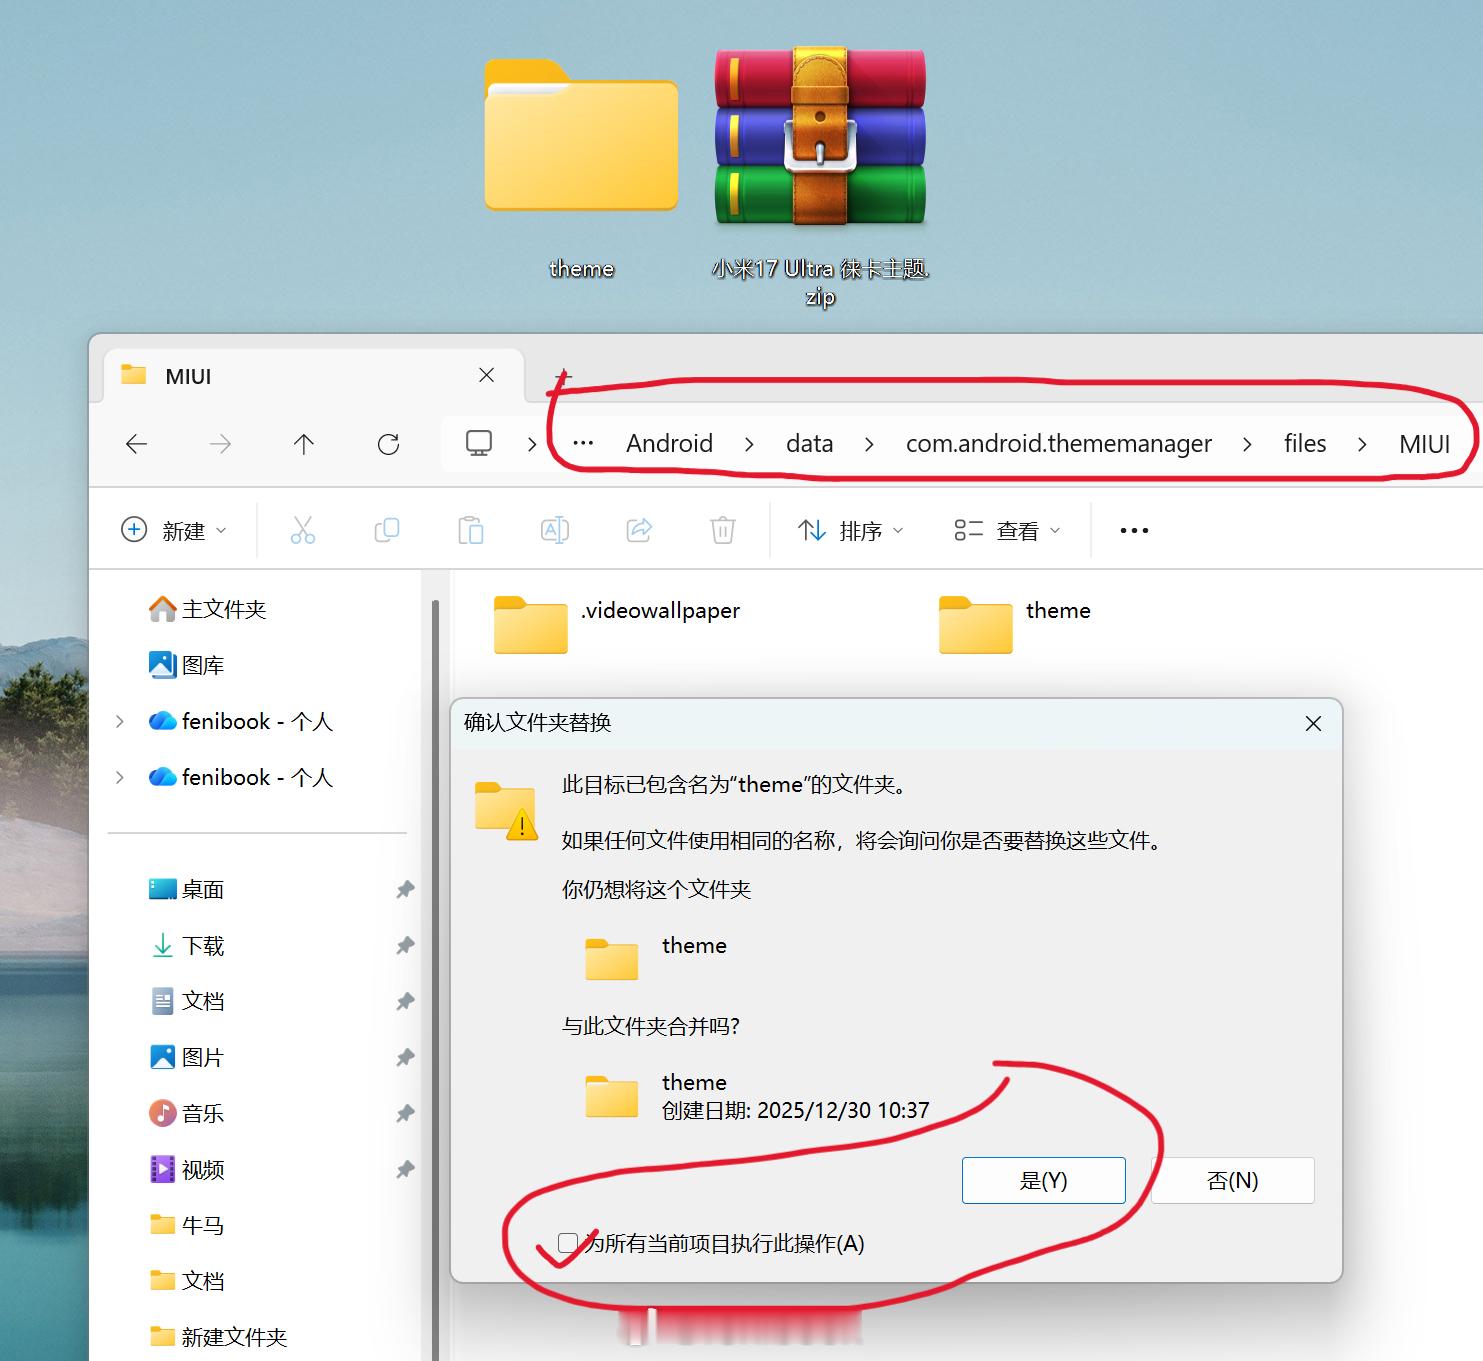The height and width of the screenshot is (1361, 1483).
Task: Open 图片 quick access folder
Action: tap(187, 1057)
